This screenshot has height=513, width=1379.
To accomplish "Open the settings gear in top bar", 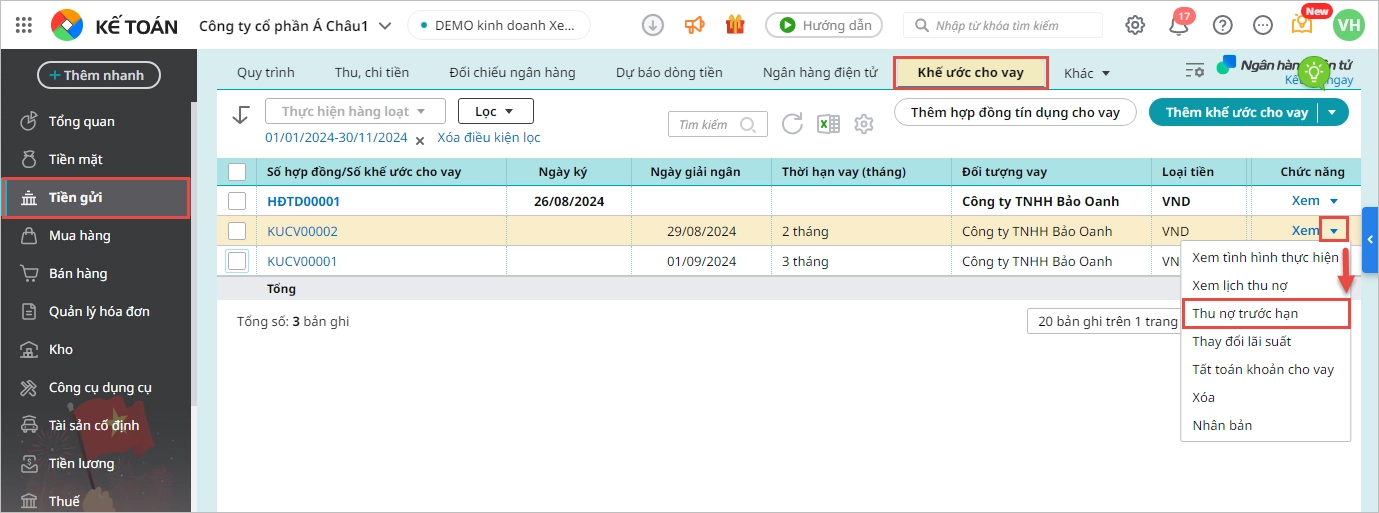I will pos(1135,25).
